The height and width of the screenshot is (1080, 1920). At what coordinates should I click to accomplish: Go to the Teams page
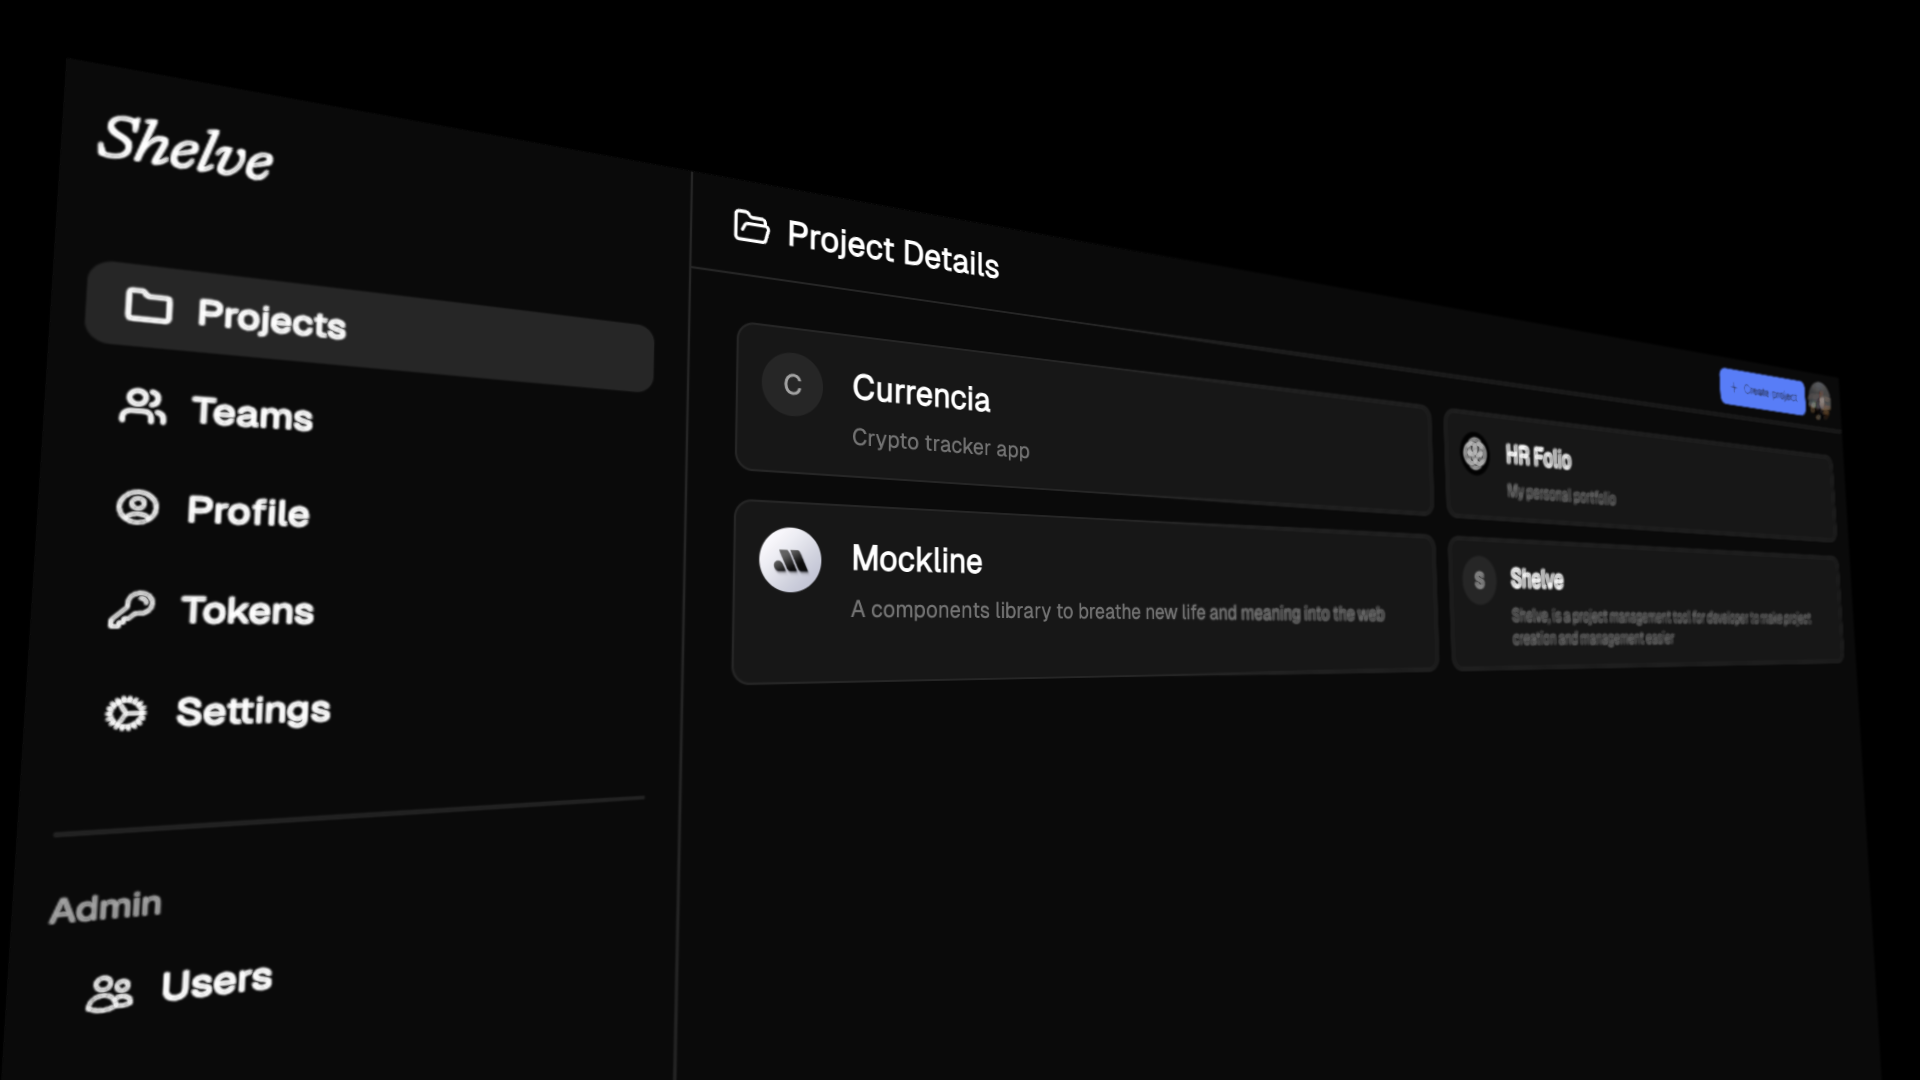point(252,413)
